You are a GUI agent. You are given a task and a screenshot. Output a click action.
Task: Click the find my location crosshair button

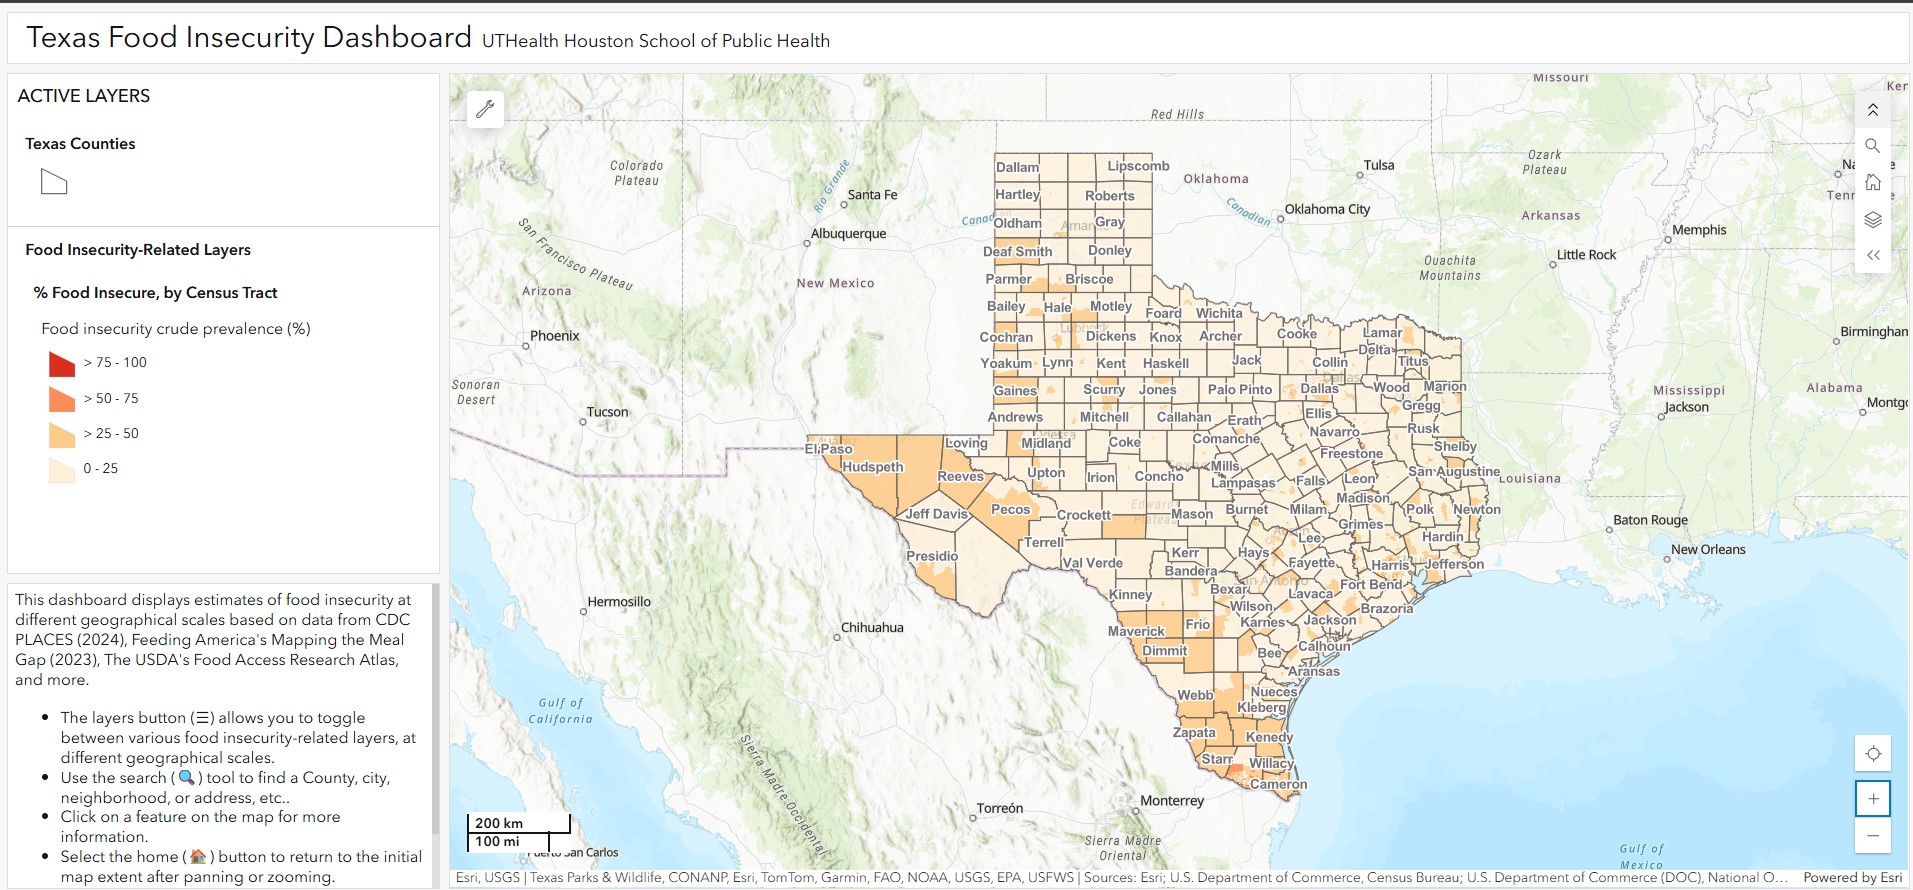[x=1872, y=753]
